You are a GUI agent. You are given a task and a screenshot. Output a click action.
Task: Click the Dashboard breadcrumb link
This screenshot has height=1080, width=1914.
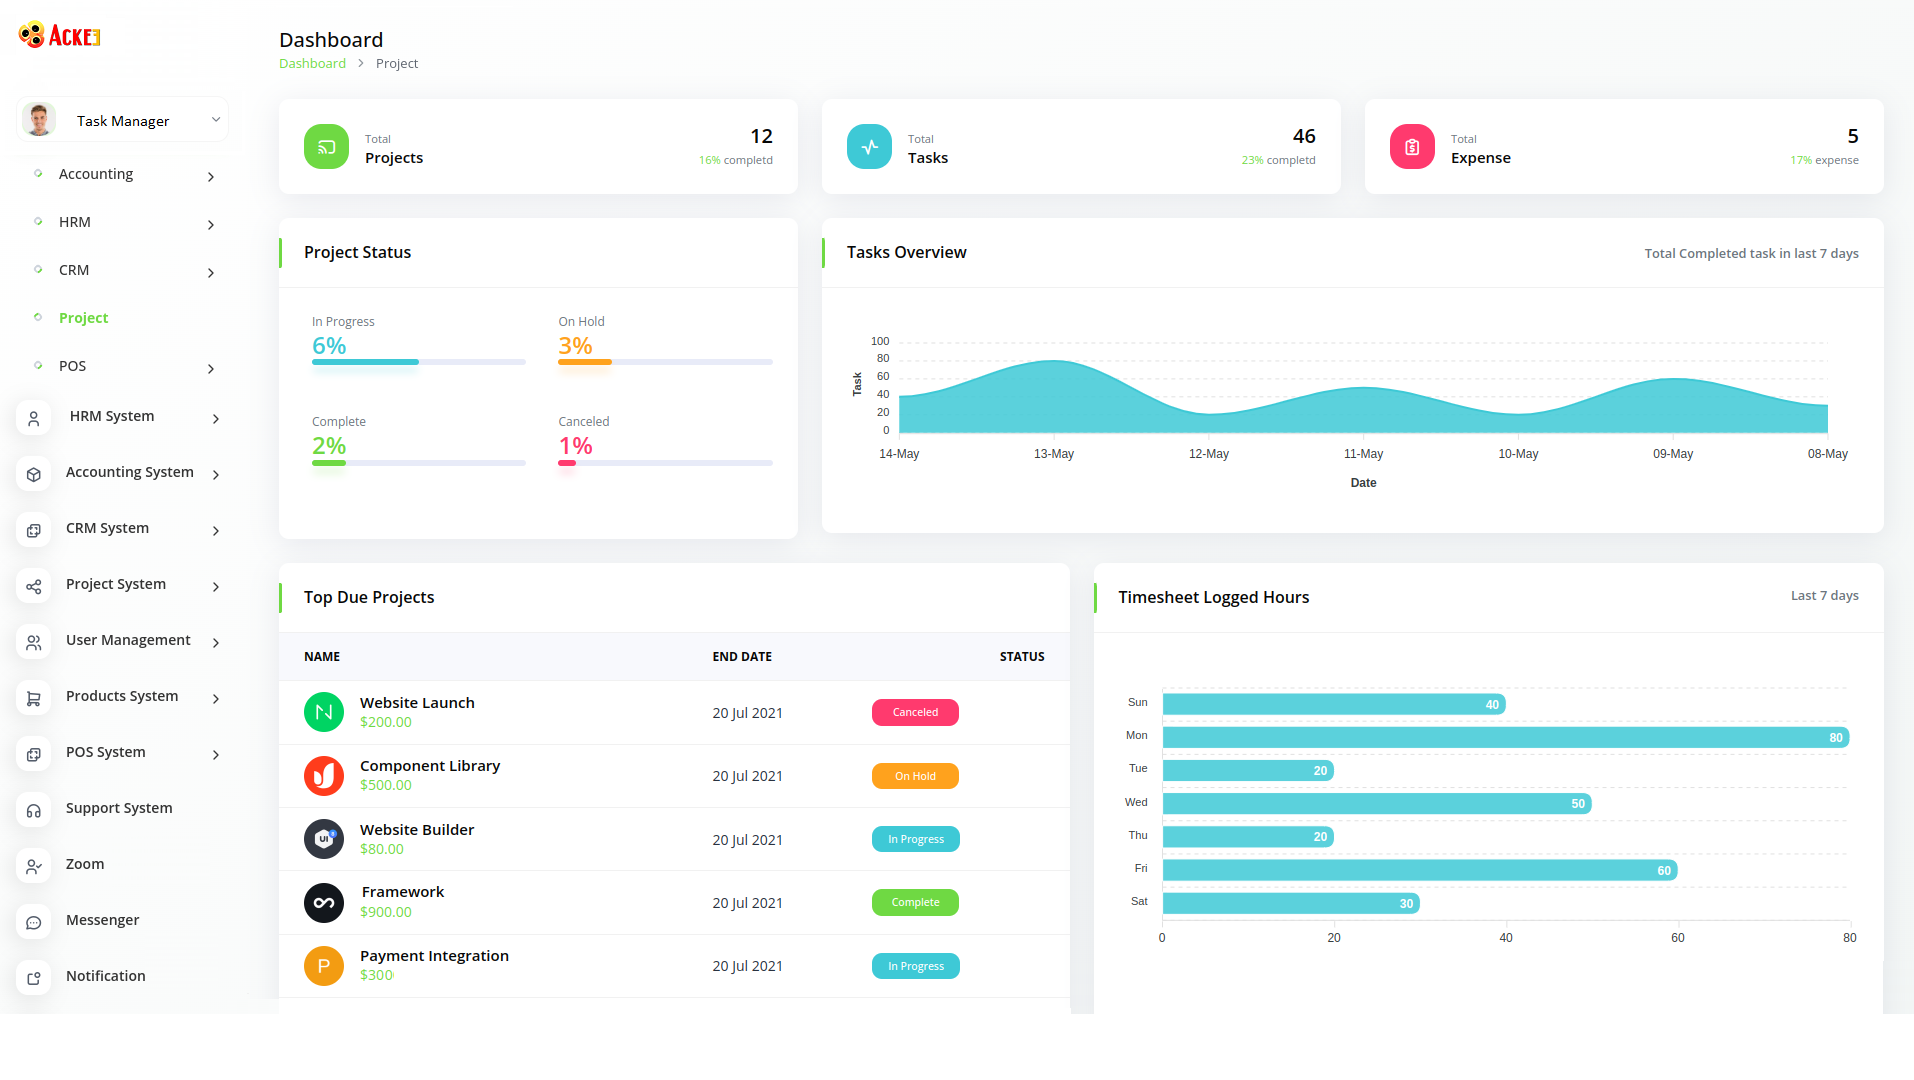click(x=312, y=63)
